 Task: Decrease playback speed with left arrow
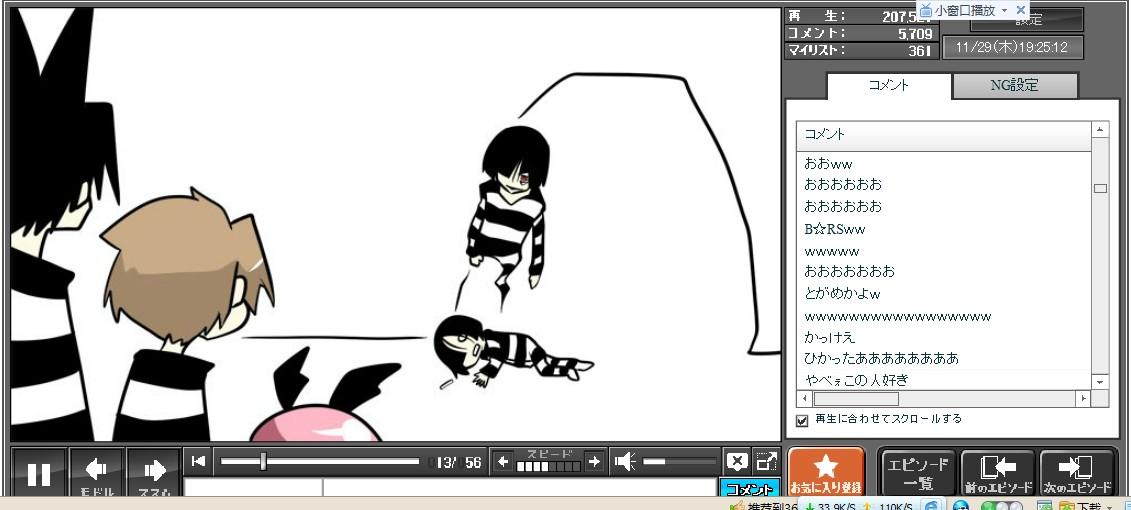(x=503, y=461)
